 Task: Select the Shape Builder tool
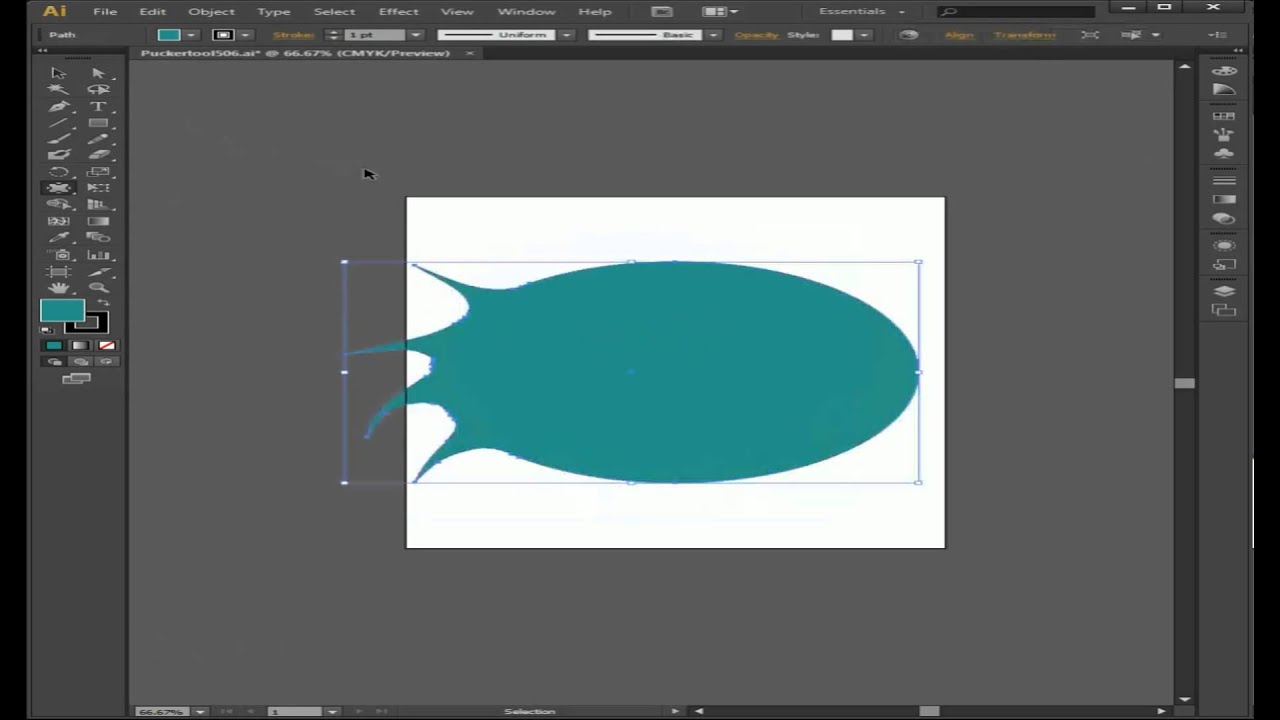coord(59,204)
